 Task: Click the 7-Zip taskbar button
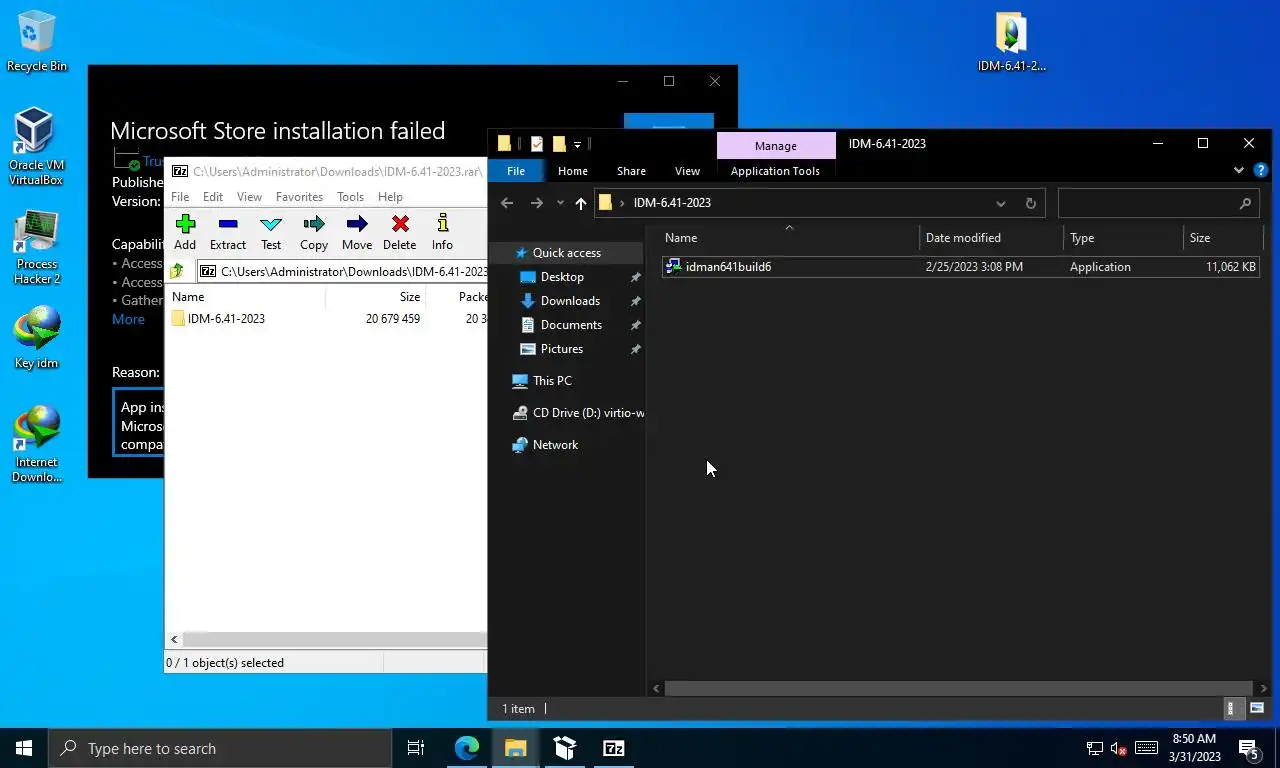tap(614, 748)
